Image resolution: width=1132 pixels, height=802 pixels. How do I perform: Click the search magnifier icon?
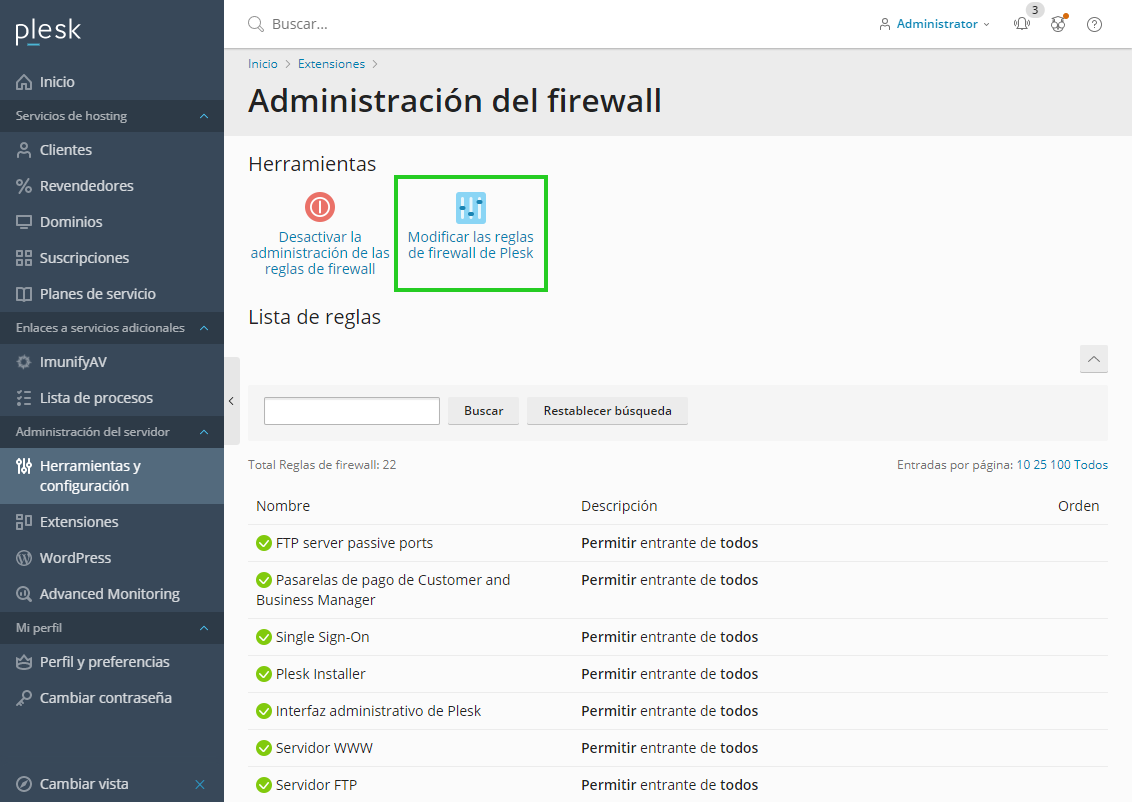(256, 25)
